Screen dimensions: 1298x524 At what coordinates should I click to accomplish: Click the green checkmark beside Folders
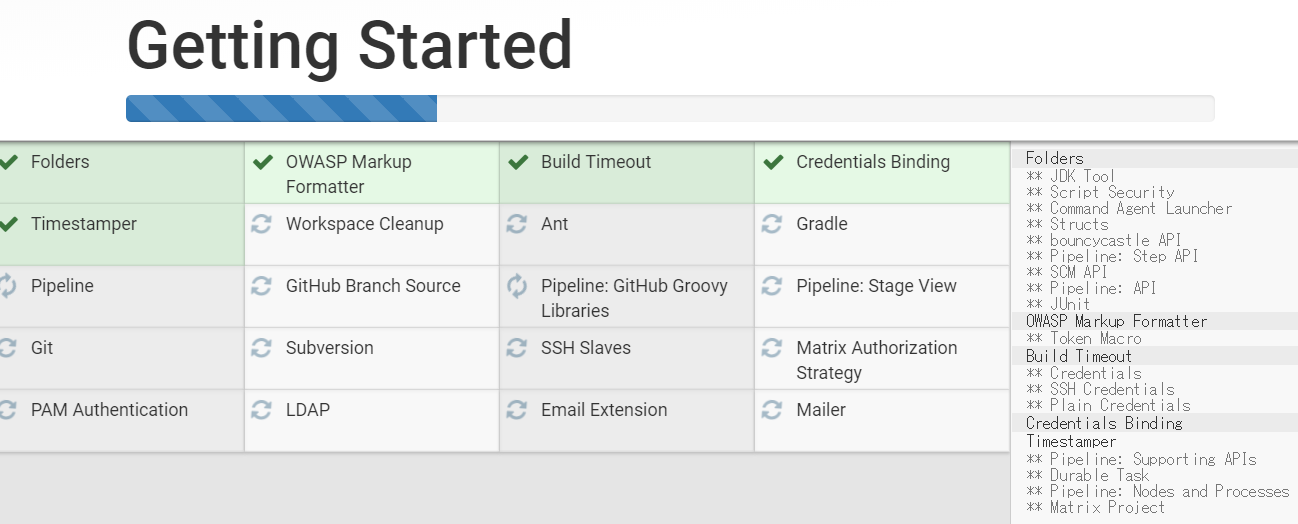pos(9,162)
